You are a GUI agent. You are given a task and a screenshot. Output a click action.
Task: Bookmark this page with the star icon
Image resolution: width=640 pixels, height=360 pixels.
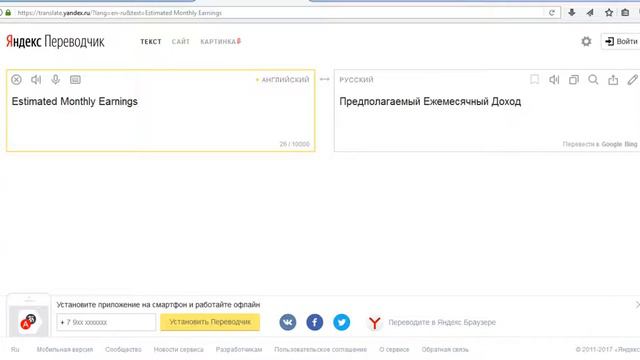pyautogui.click(x=609, y=13)
